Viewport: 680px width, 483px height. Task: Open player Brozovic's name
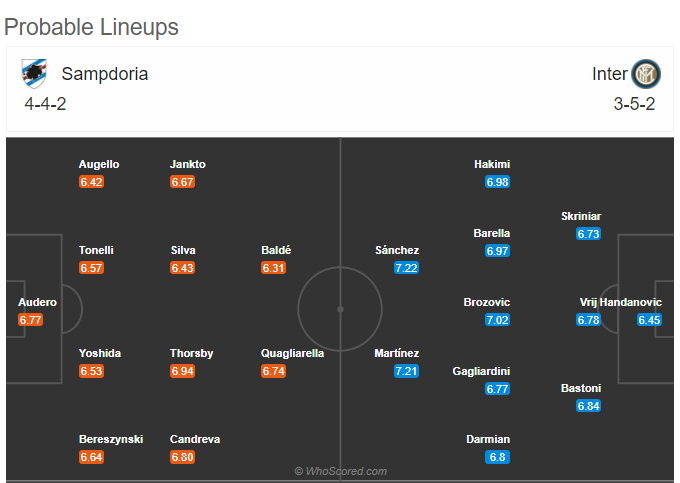[x=487, y=302]
